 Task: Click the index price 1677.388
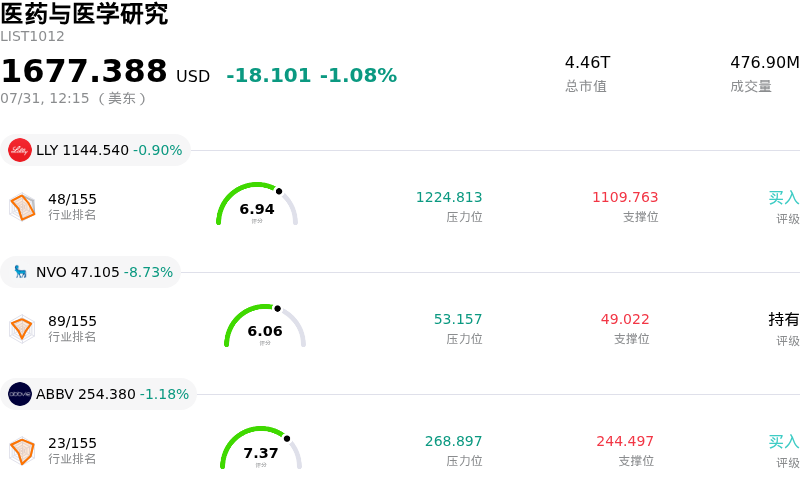(84, 71)
